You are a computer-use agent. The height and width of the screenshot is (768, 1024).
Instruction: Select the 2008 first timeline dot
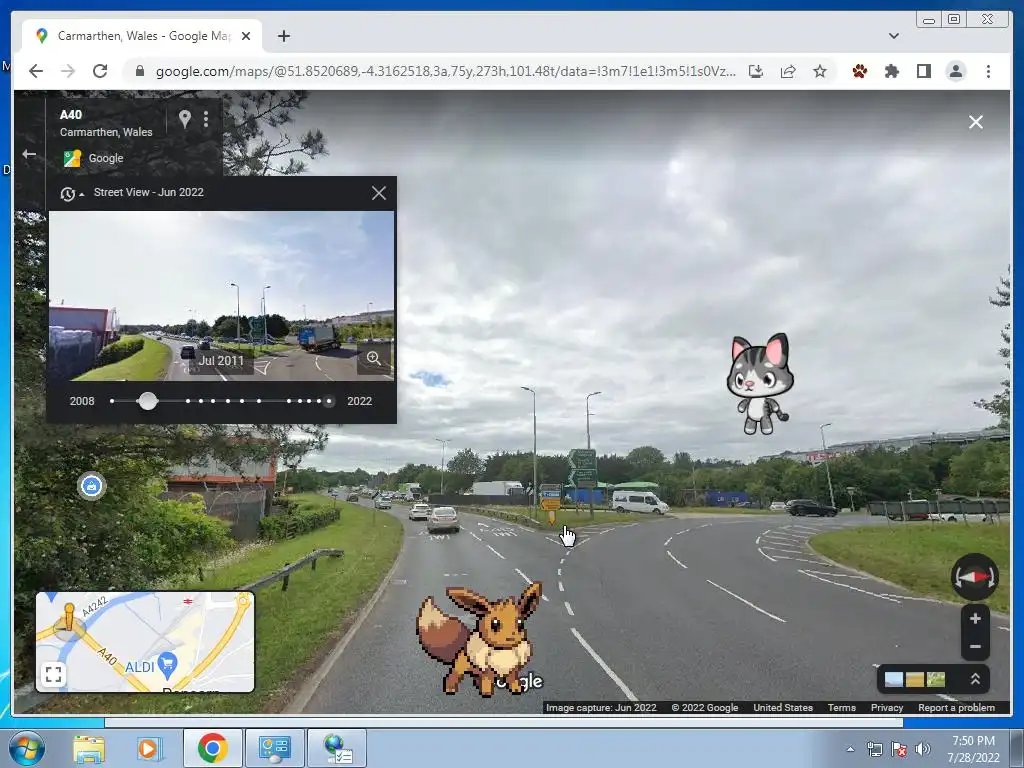[x=112, y=401]
